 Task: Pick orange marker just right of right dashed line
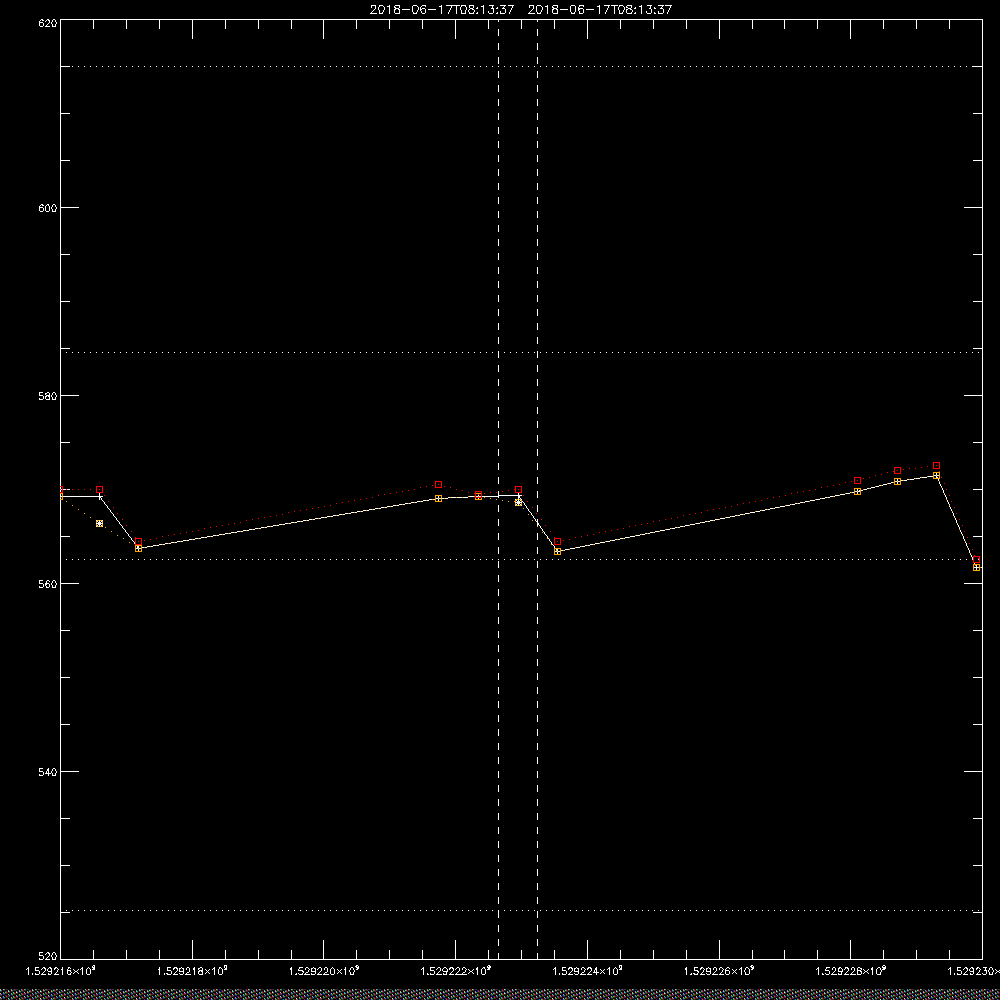(x=557, y=552)
